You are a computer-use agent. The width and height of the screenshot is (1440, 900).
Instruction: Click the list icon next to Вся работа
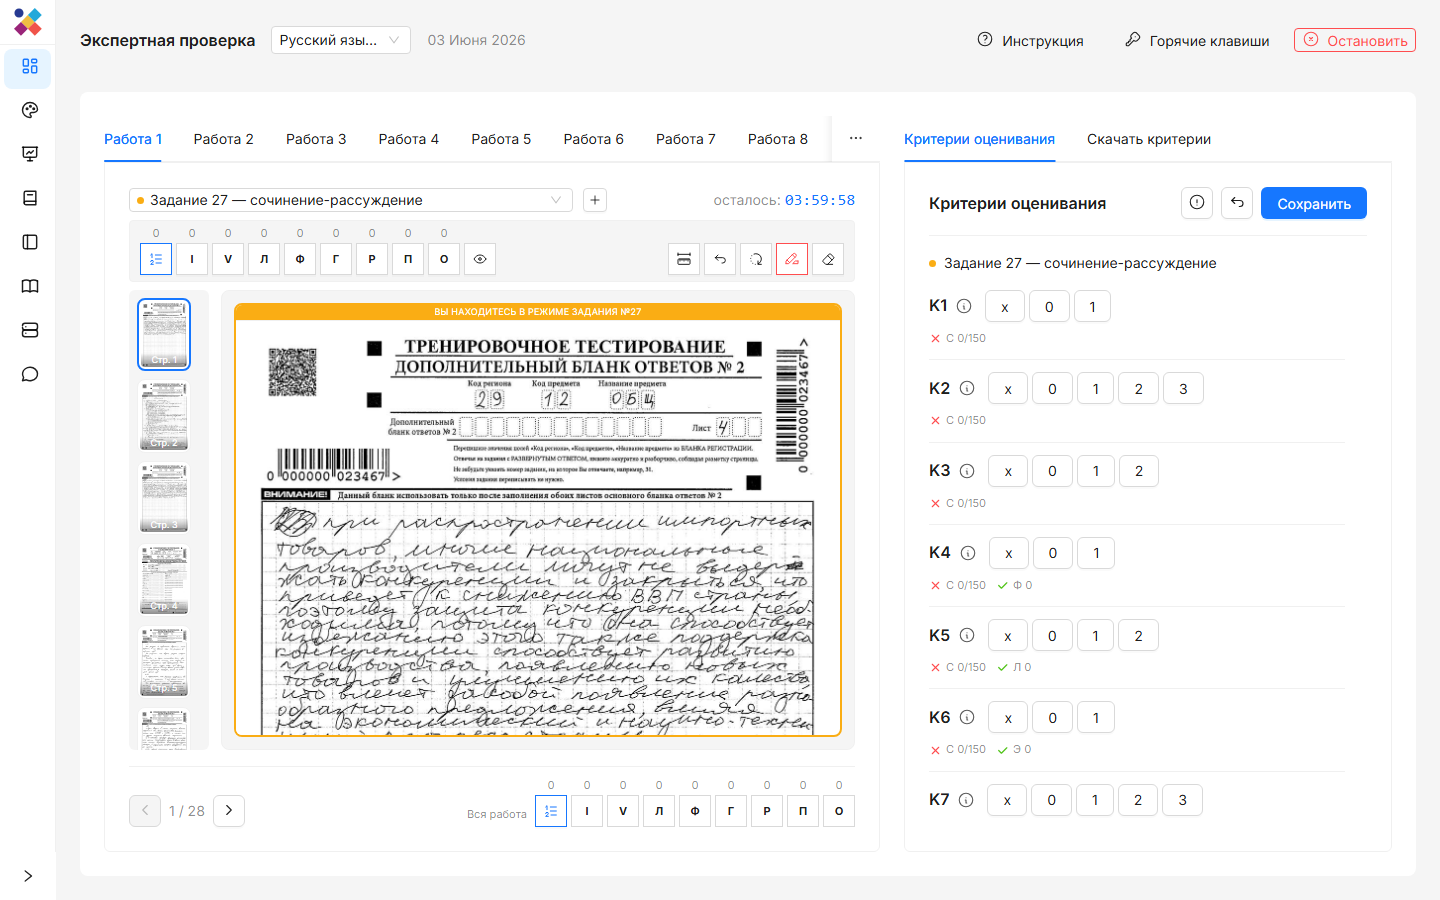click(551, 811)
